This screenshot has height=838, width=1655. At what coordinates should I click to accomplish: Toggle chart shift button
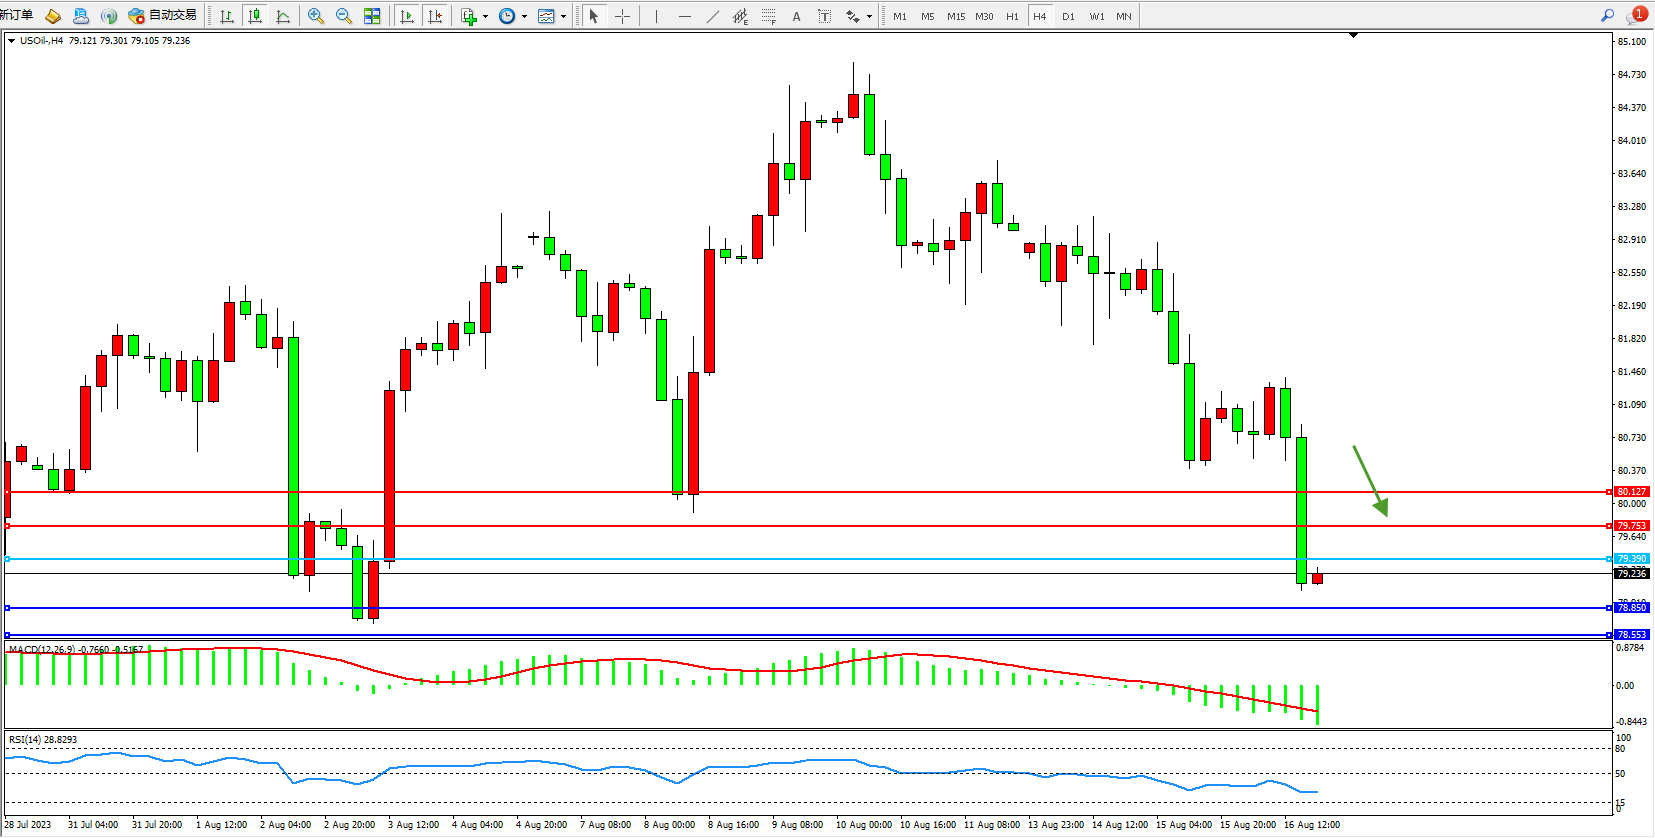435,16
